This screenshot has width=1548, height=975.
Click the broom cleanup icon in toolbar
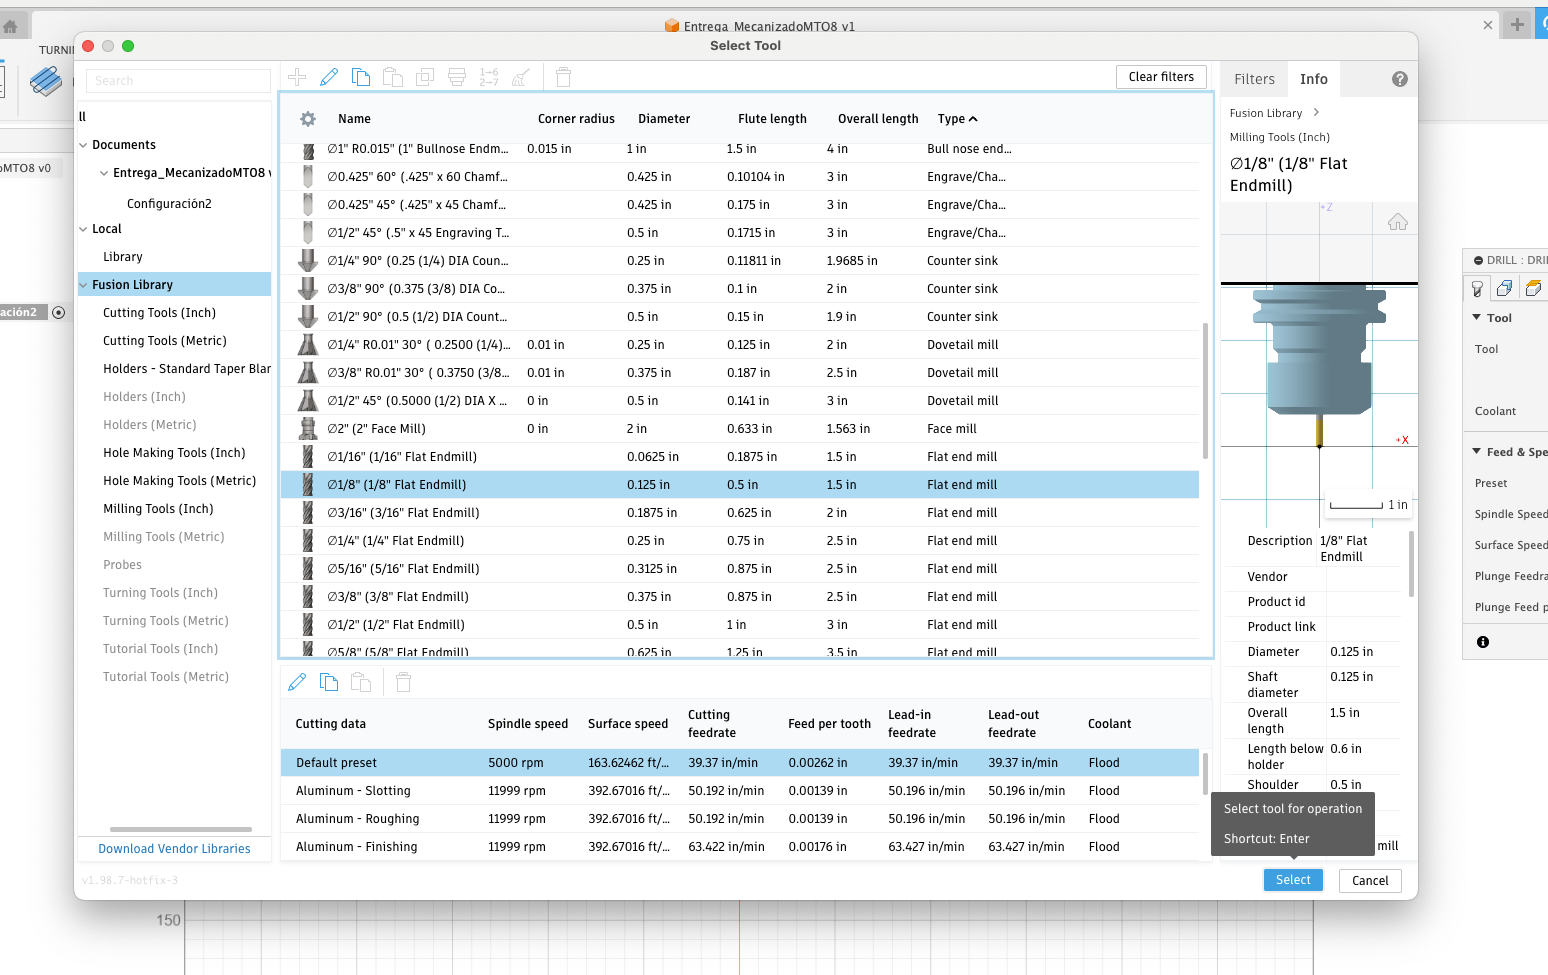tap(521, 77)
